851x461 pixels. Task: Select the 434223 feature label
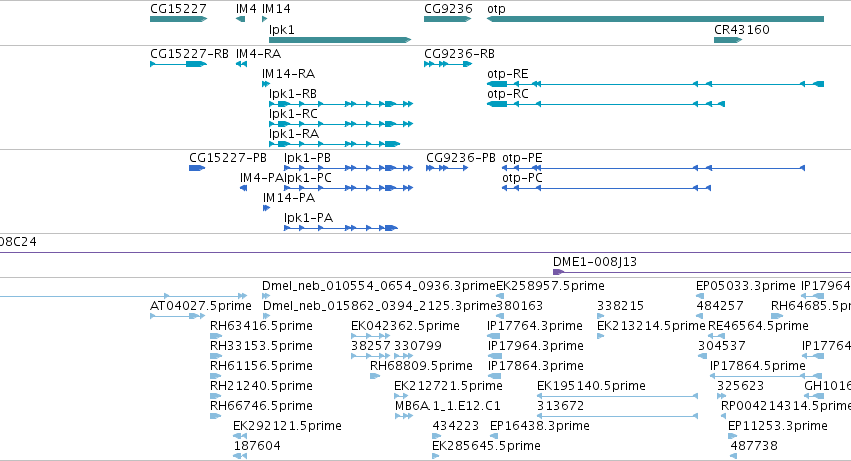coord(456,426)
